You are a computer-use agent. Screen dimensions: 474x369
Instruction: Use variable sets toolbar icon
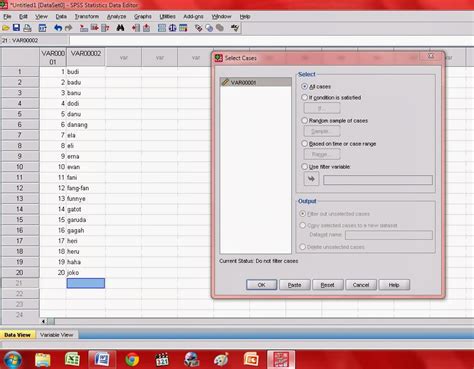(x=209, y=28)
